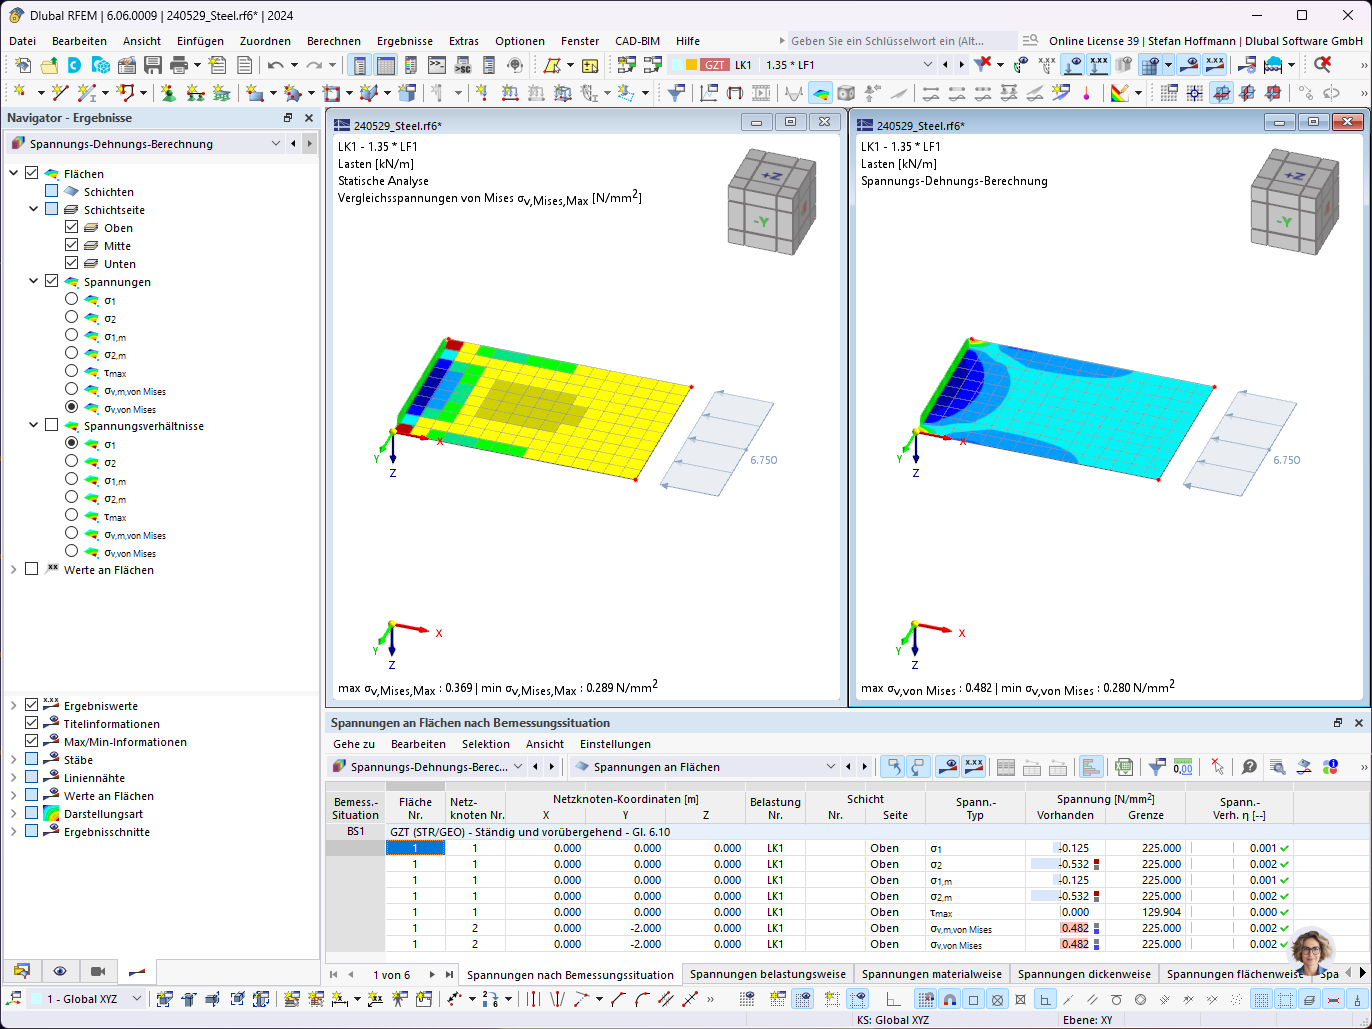Screen dimensions: 1372x1029
Task: Open the Print icon in the toolbar
Action: [x=178, y=64]
